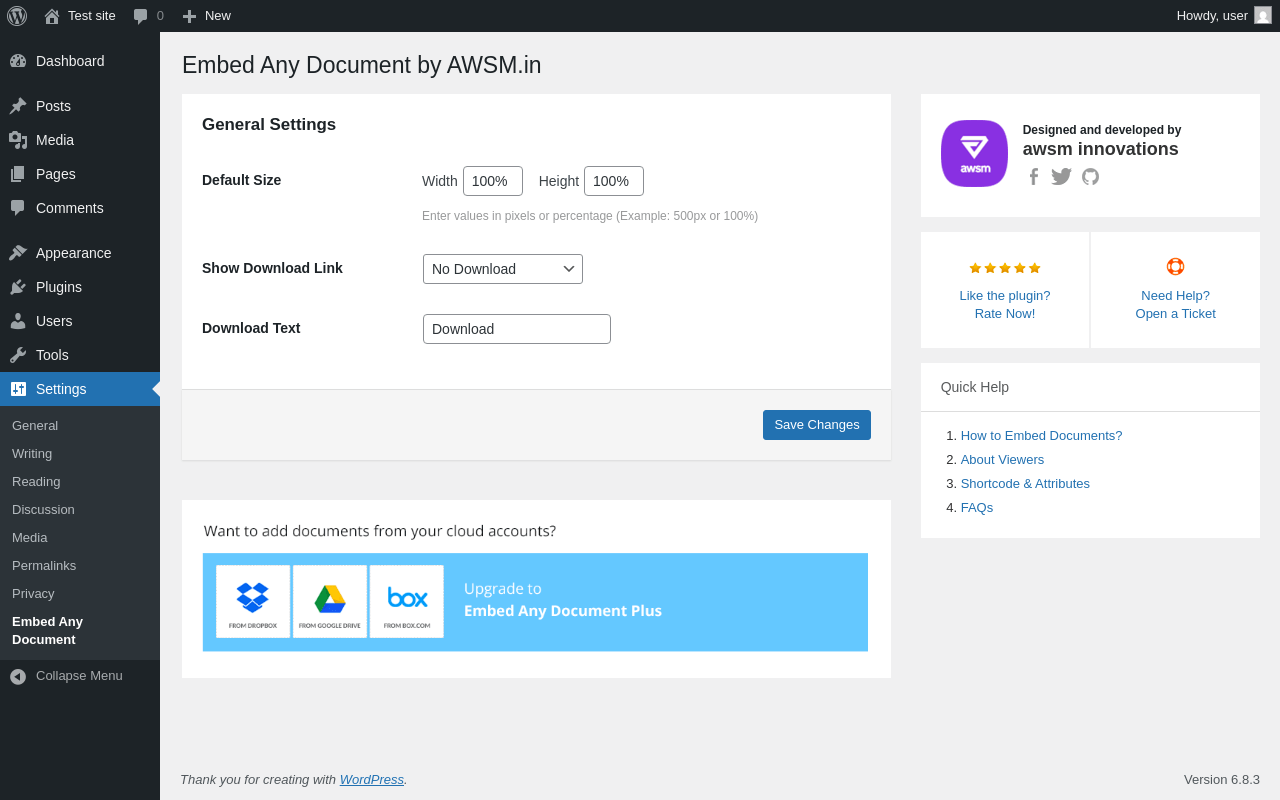Select the Plugins menu item

click(x=80, y=287)
